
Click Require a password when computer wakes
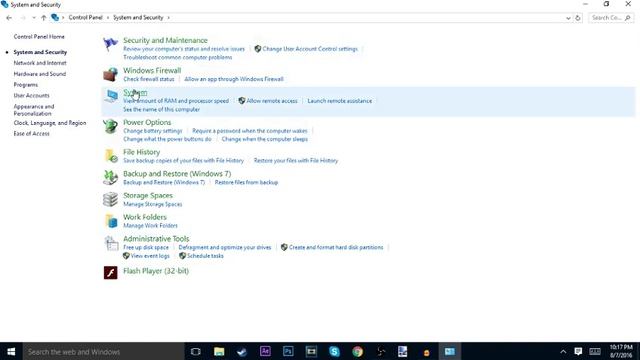(x=250, y=131)
